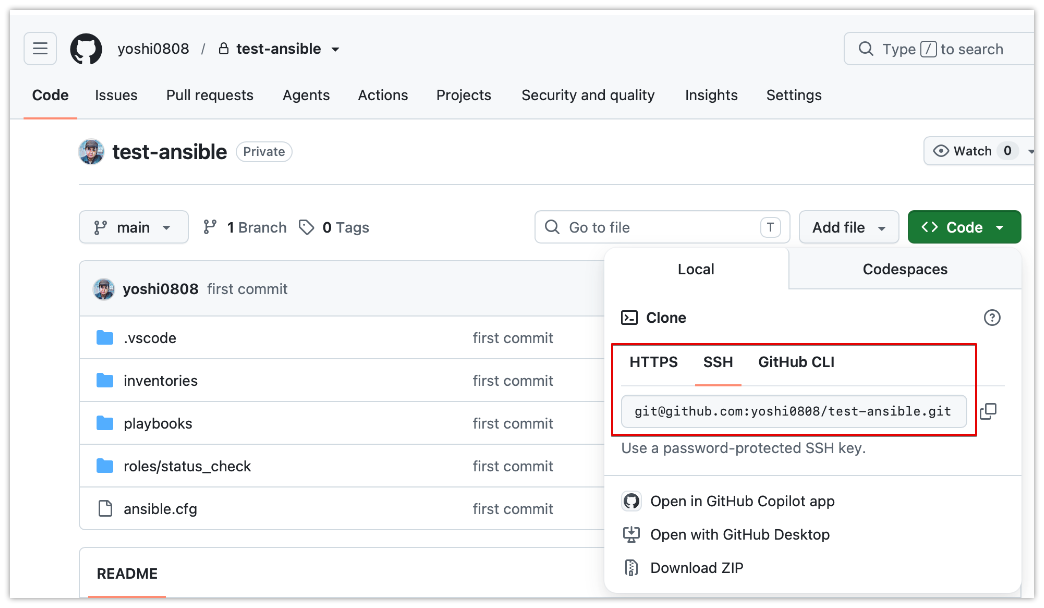Open the playbooks folder

point(158,424)
